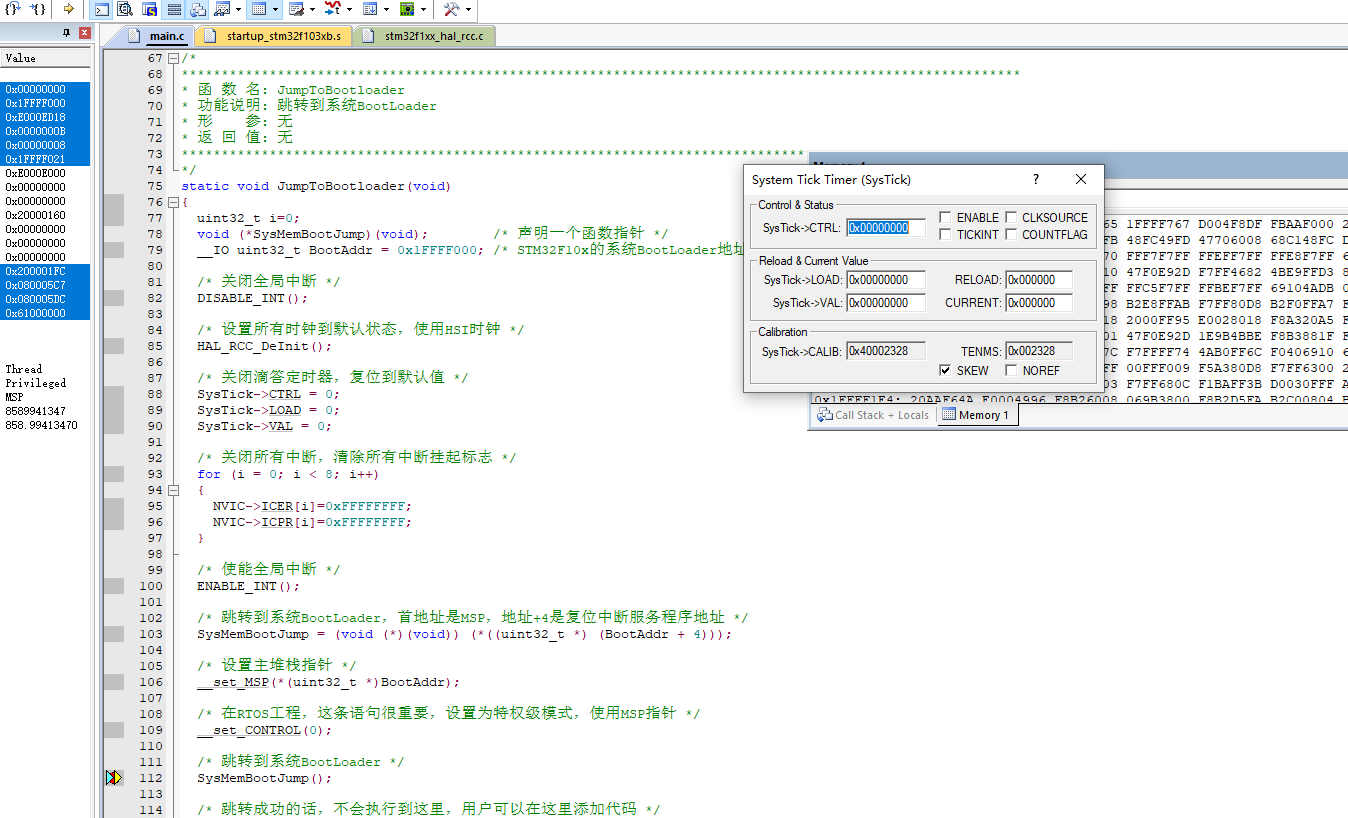
Task: Click the Call Stack + Locals tab icon
Action: tap(825, 415)
